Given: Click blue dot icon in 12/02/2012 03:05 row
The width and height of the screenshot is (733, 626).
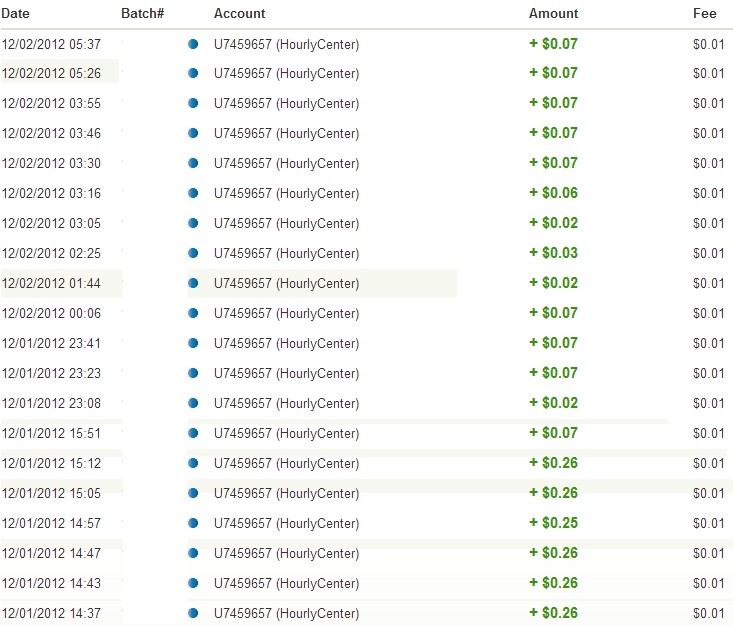Looking at the screenshot, I should click(x=193, y=223).
